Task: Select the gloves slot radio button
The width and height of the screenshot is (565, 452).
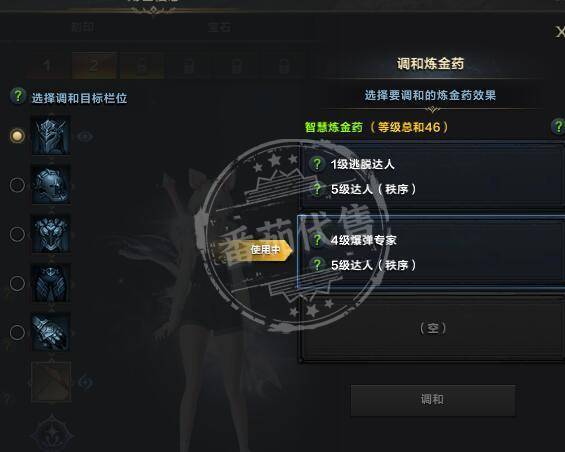Action: pos(17,332)
